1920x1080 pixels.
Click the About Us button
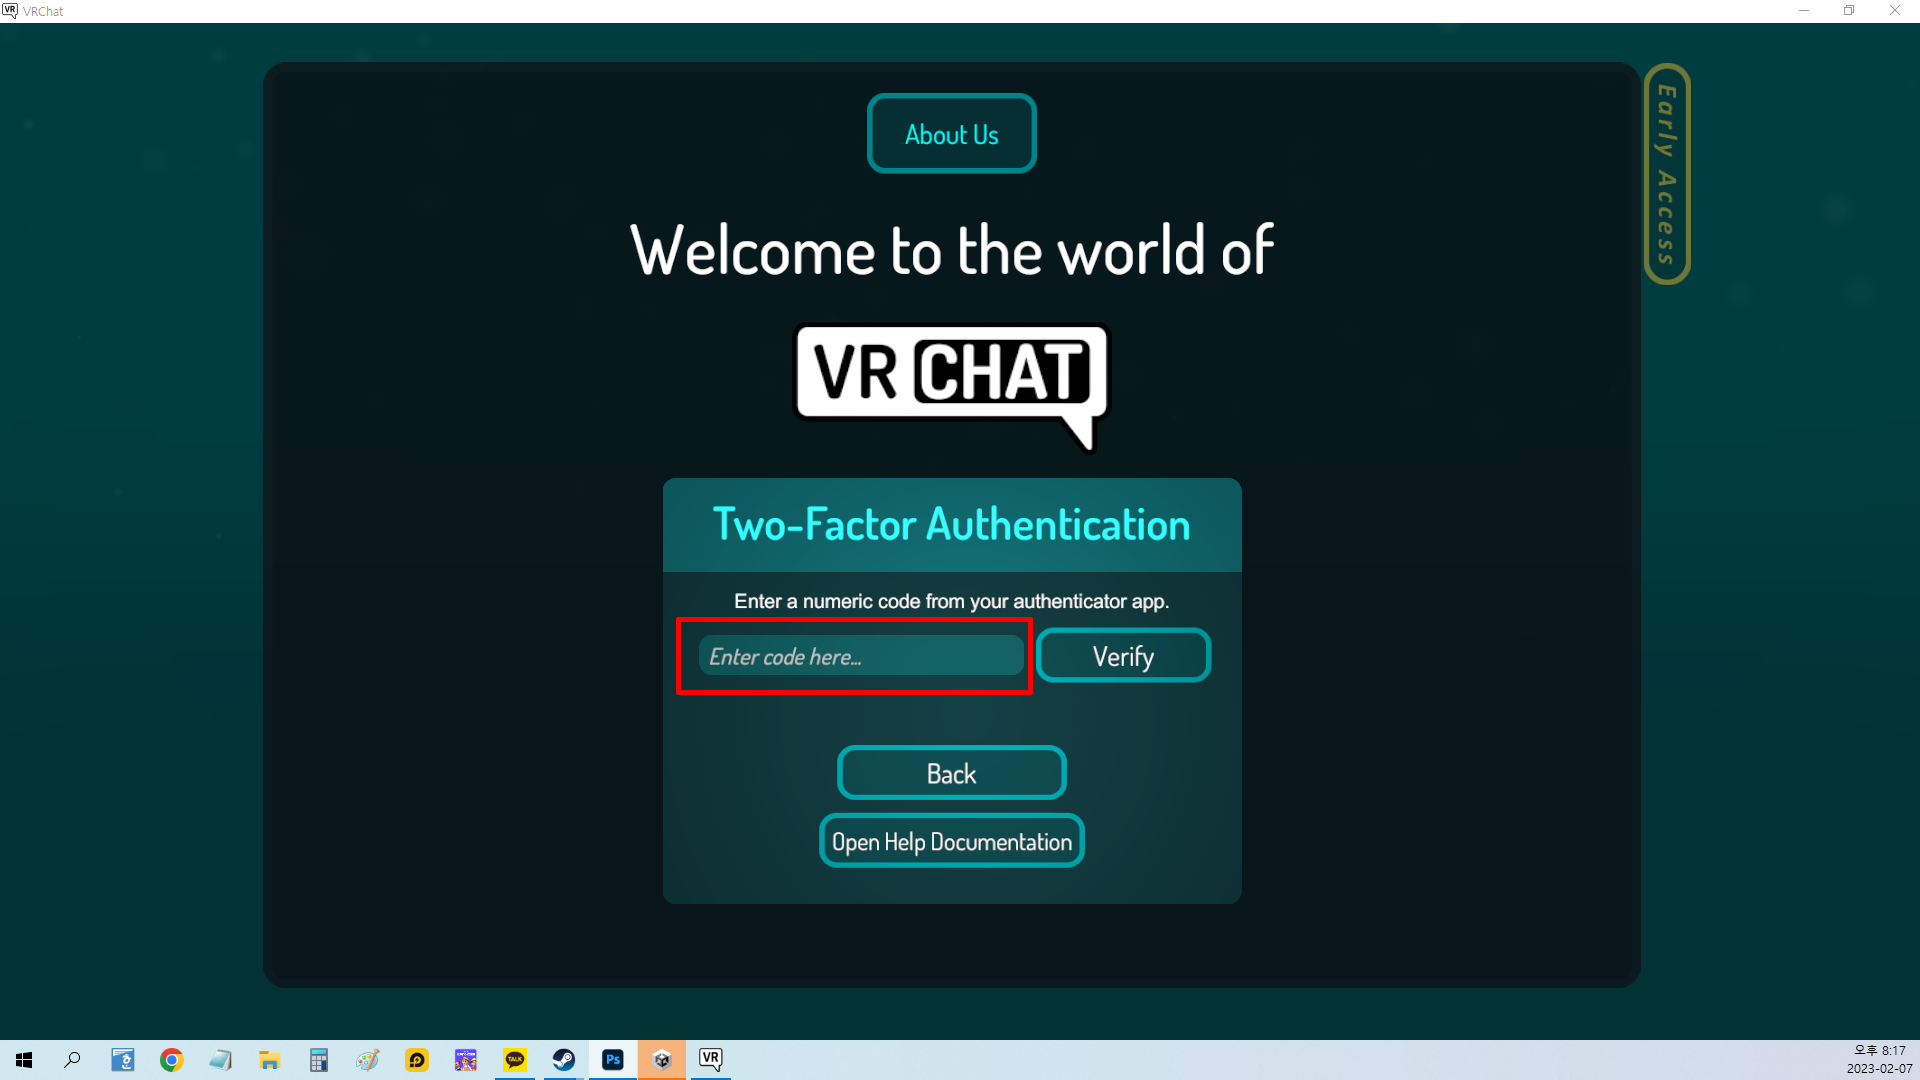pyautogui.click(x=951, y=134)
